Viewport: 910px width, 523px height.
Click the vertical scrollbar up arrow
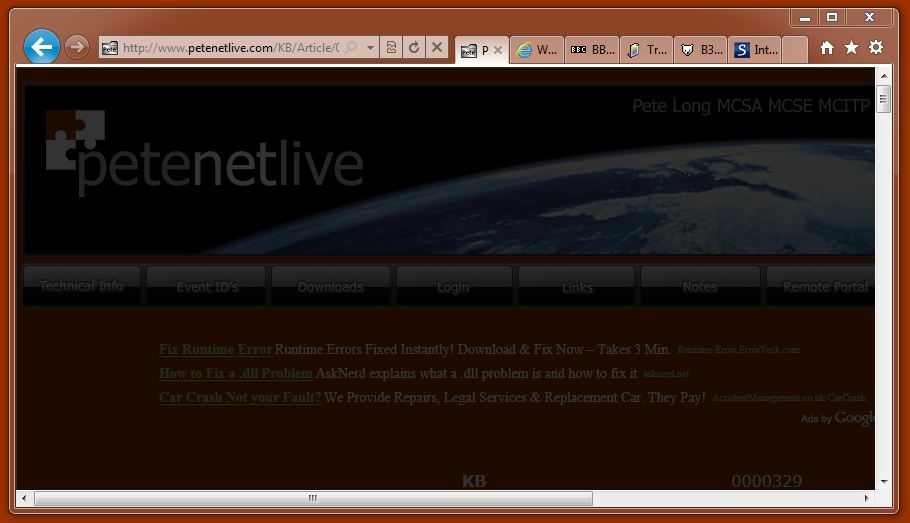[x=883, y=75]
